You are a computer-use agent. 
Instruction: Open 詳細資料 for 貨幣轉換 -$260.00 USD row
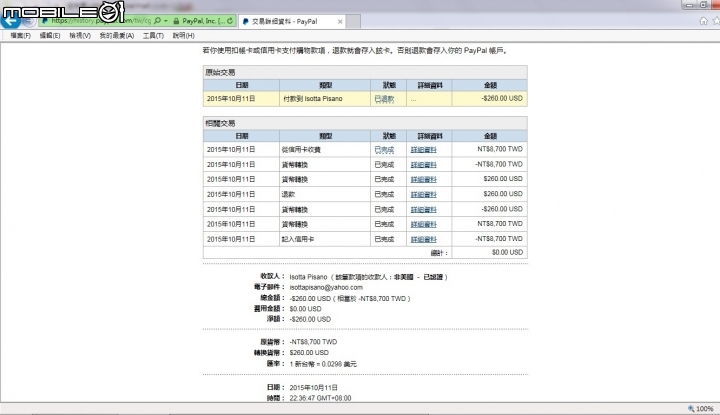pos(423,210)
